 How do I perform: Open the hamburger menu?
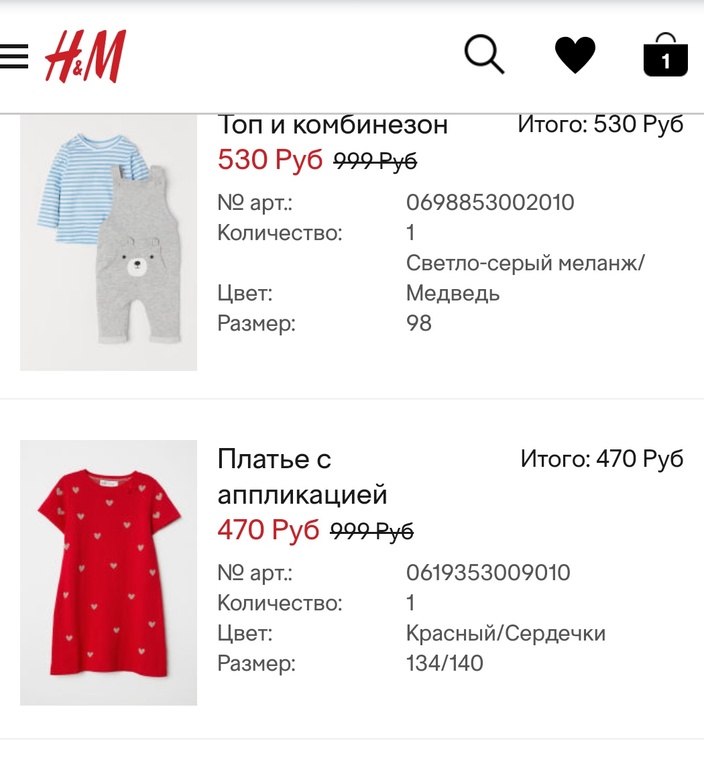tap(14, 56)
